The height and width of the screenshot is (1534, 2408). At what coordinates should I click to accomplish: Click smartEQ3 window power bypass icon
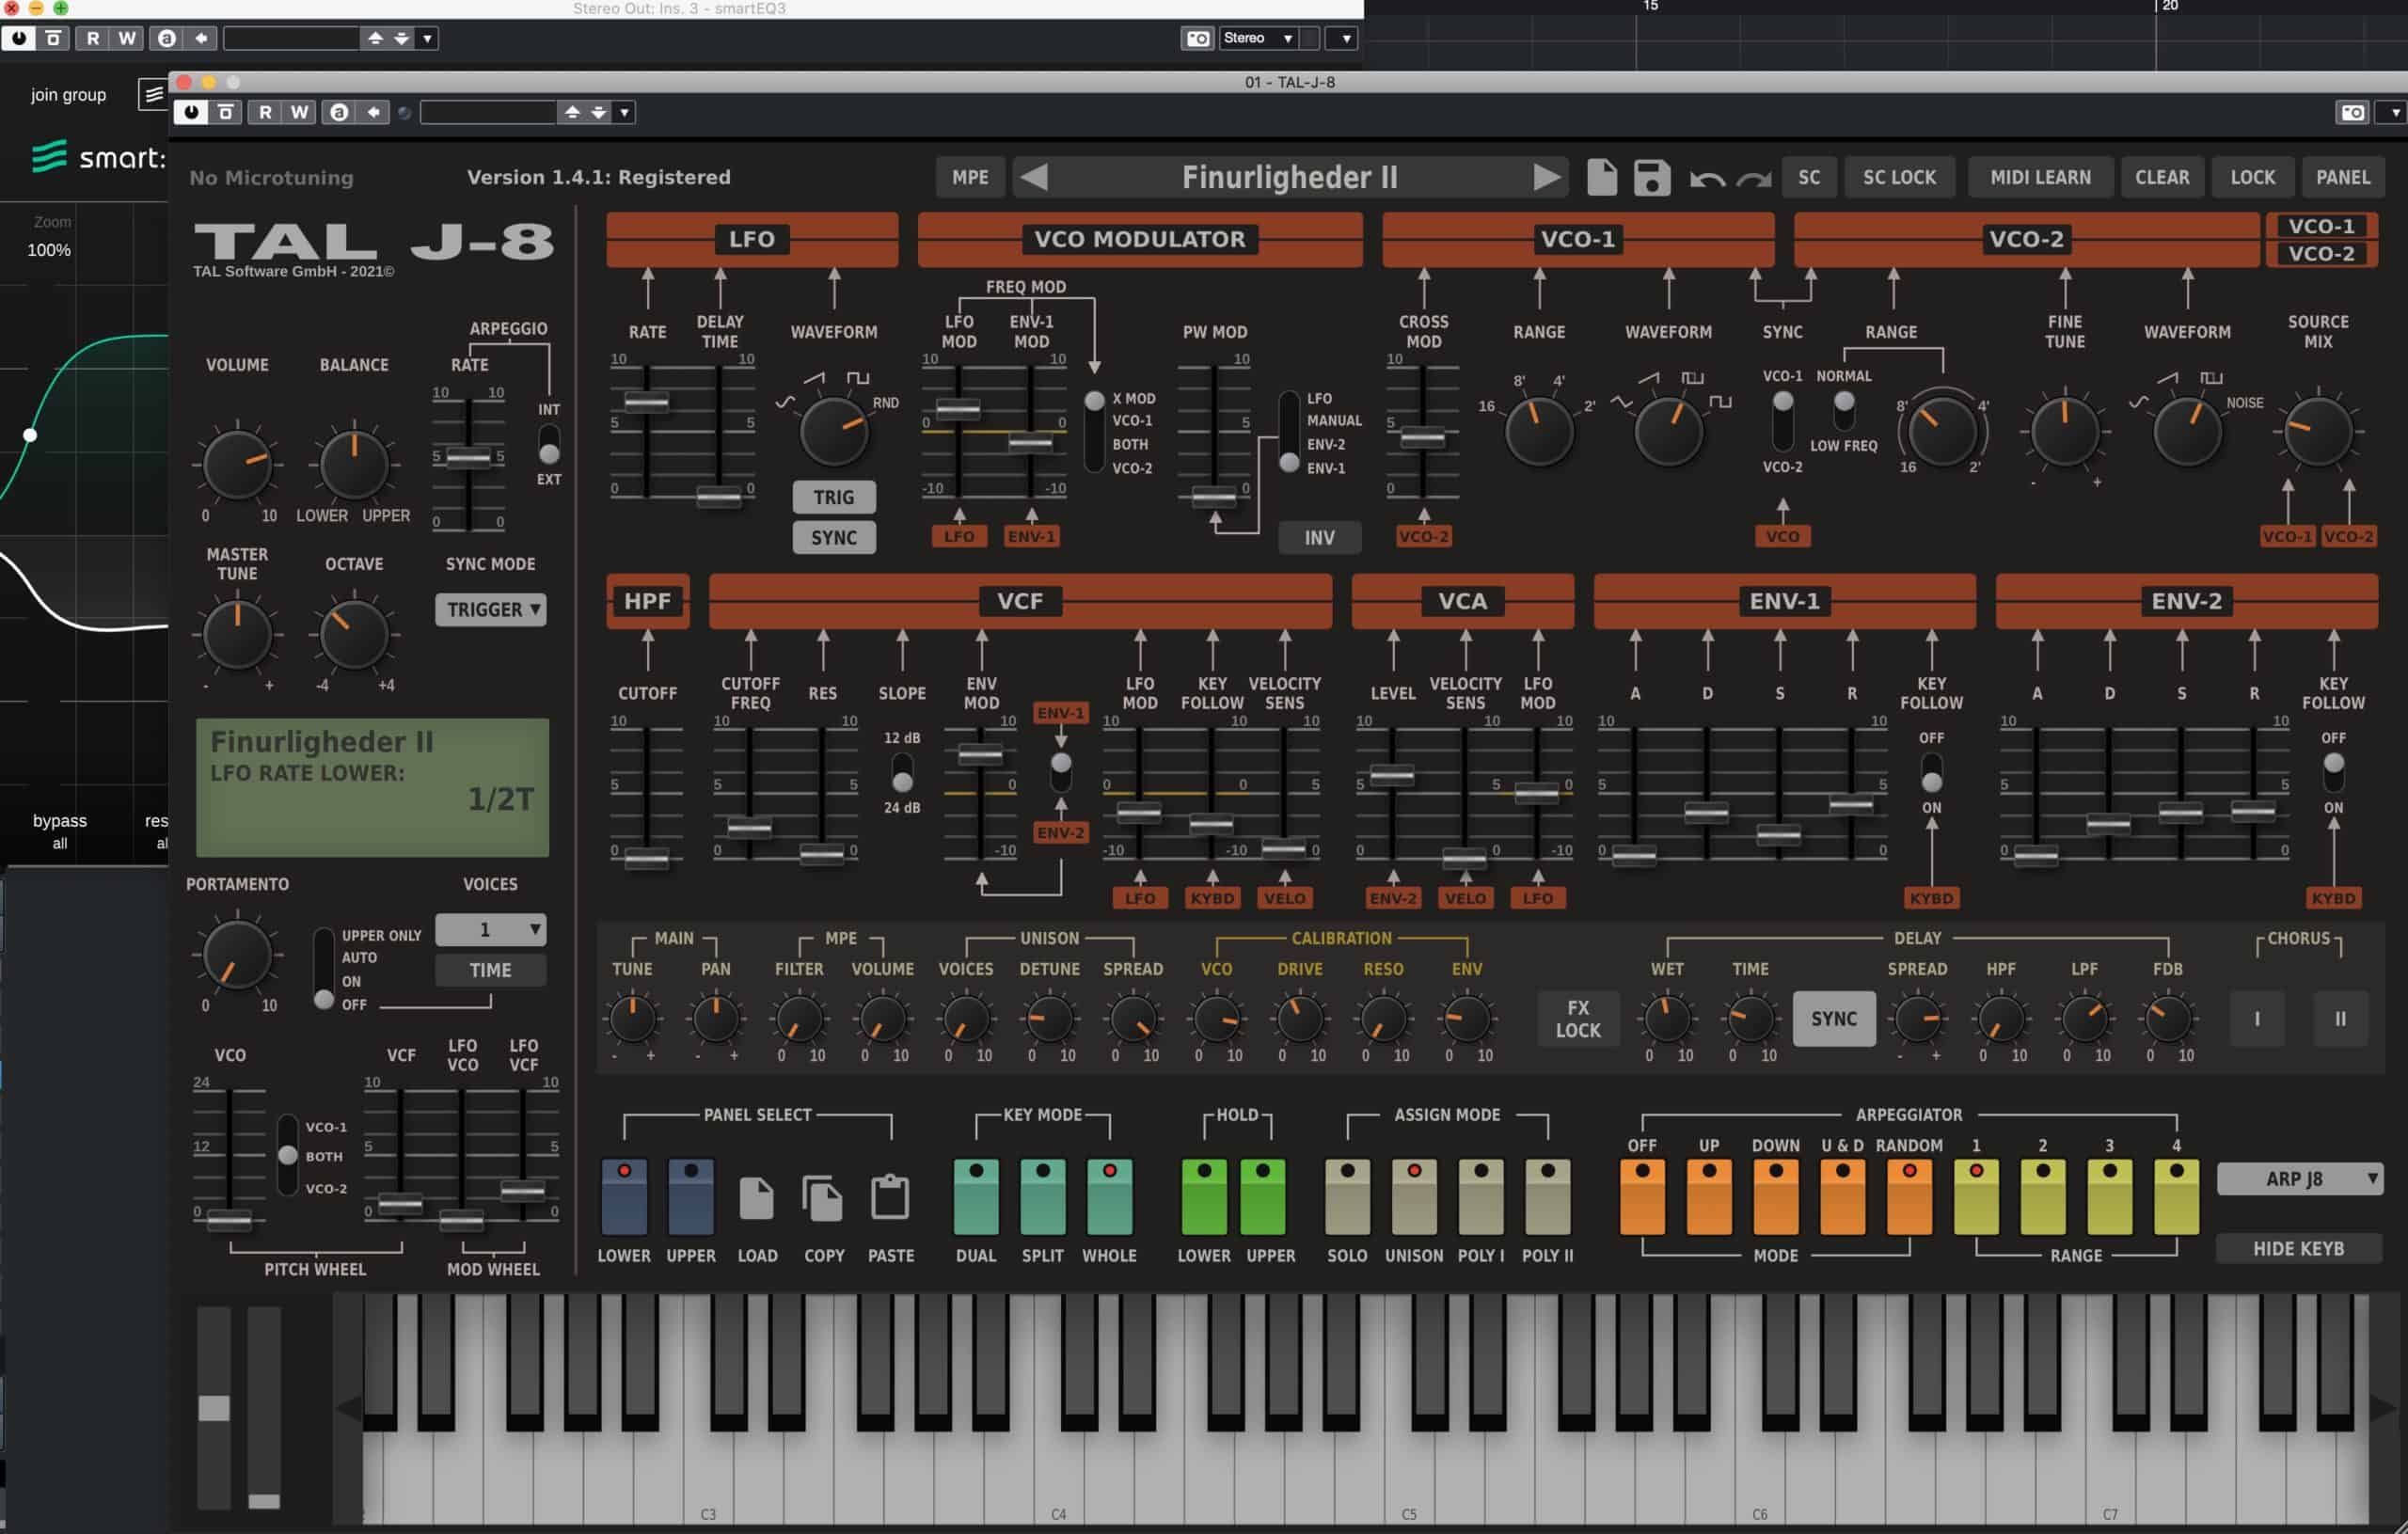coord(19,38)
